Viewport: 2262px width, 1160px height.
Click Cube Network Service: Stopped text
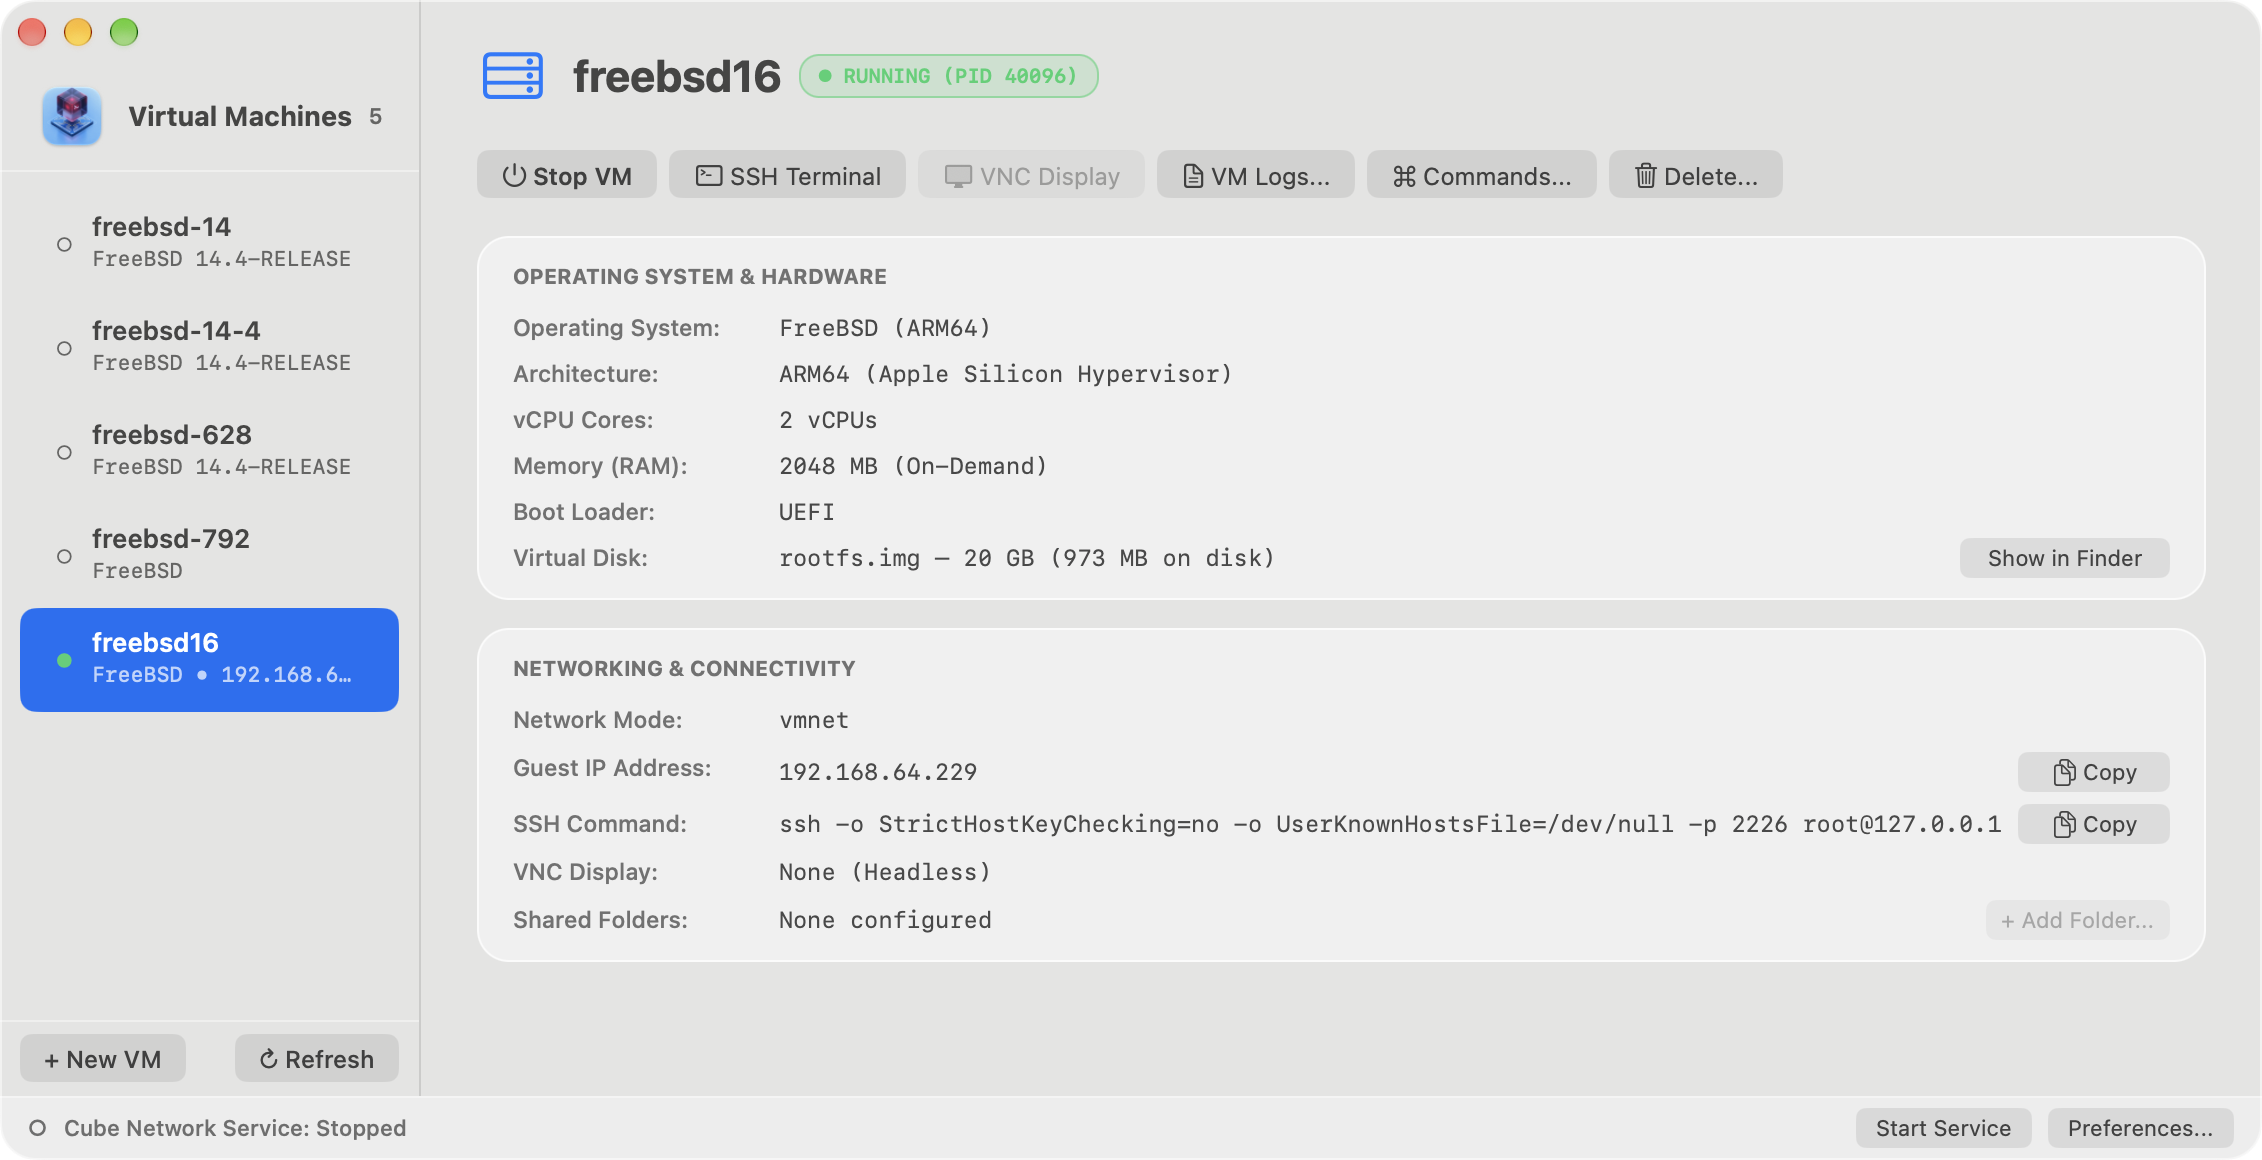coord(235,1128)
